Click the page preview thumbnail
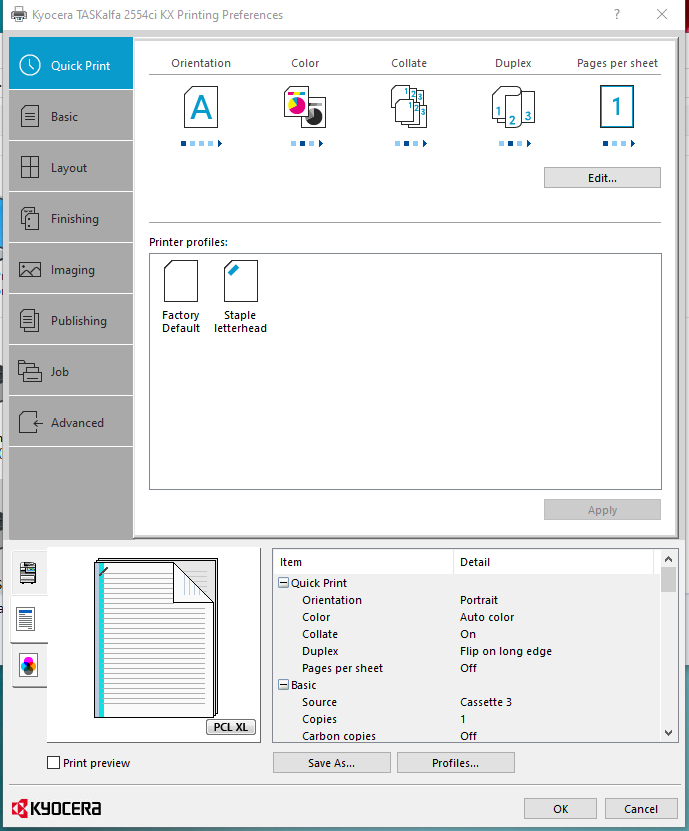Screen dimensions: 689x831 click(156, 638)
